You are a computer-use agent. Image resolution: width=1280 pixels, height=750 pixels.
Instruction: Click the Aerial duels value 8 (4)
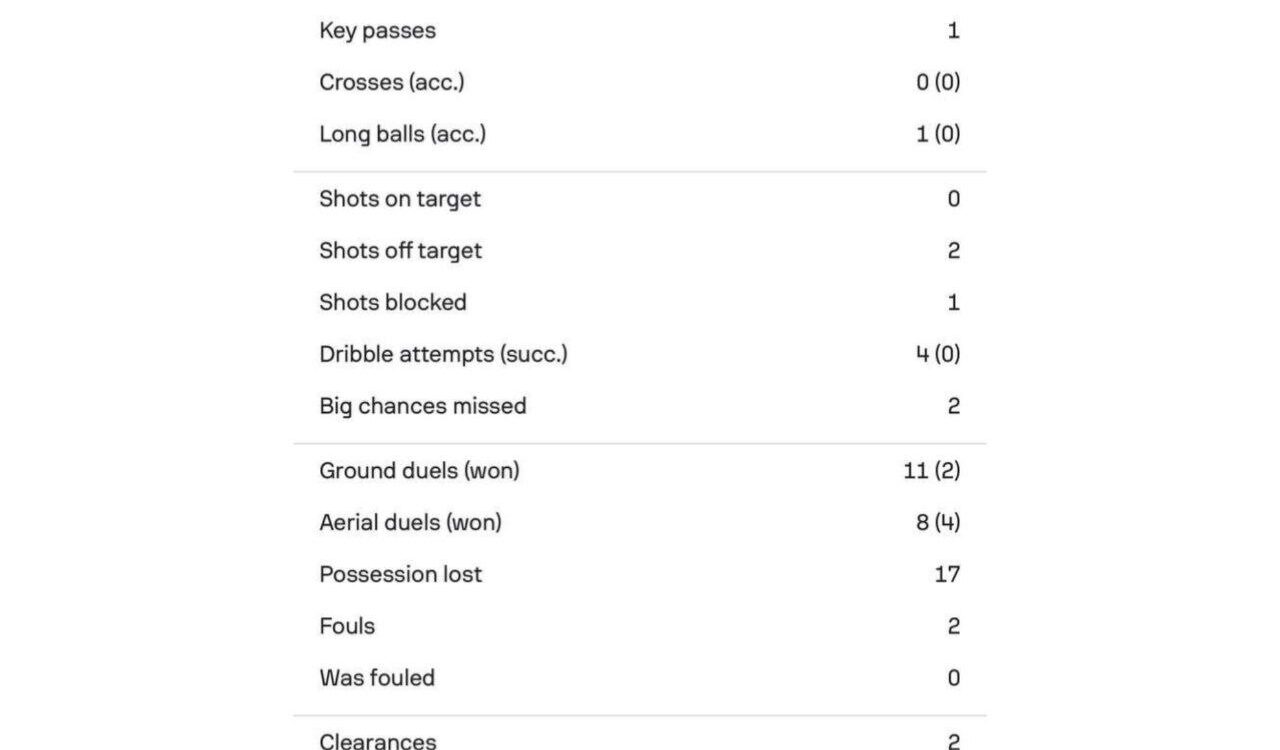938,523
